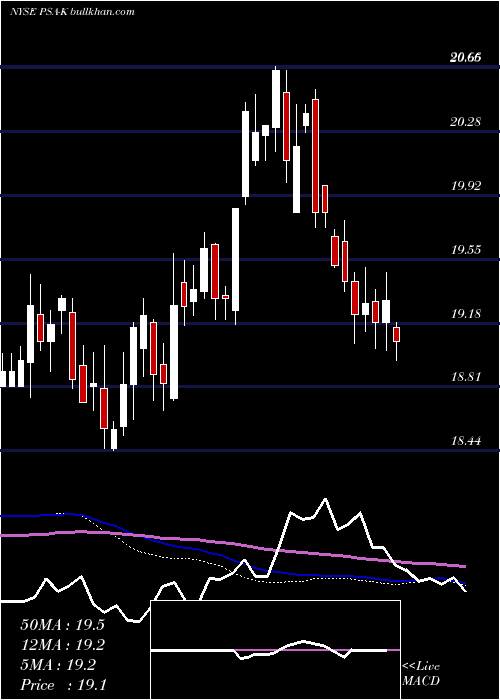500x700 pixels.
Task: Click the 18.44 price level label
Action: 466,441
